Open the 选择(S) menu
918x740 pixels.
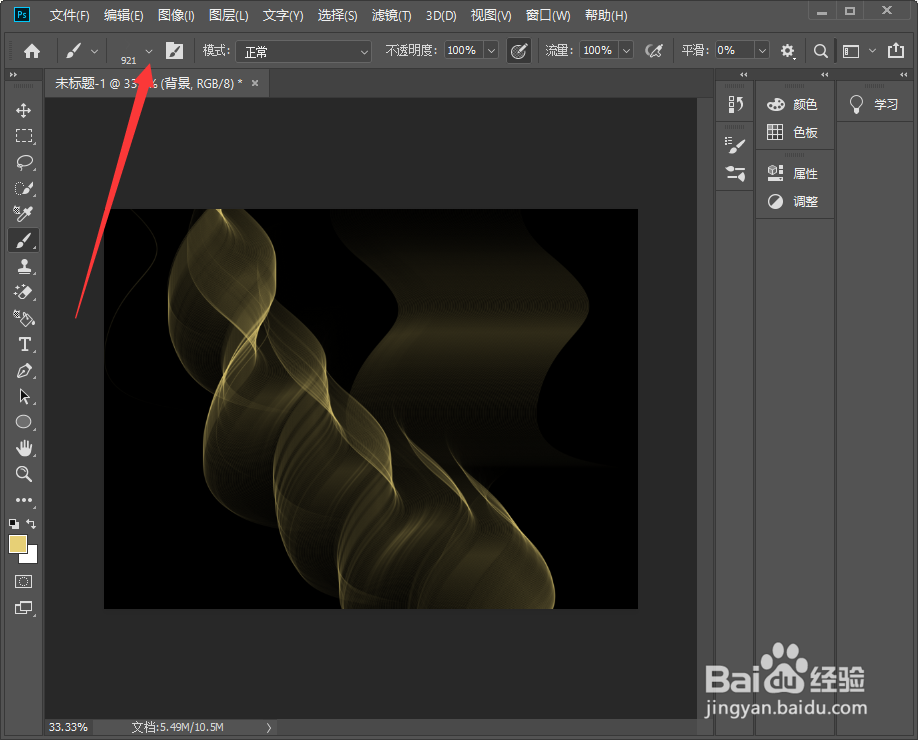pos(337,16)
